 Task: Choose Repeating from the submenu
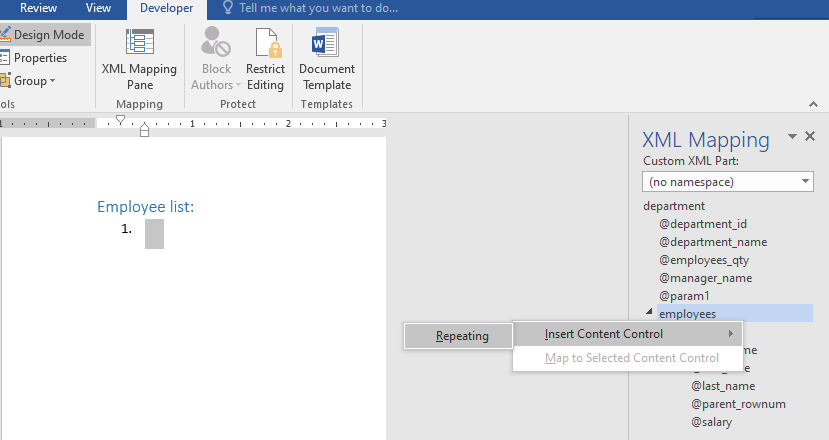tap(458, 336)
